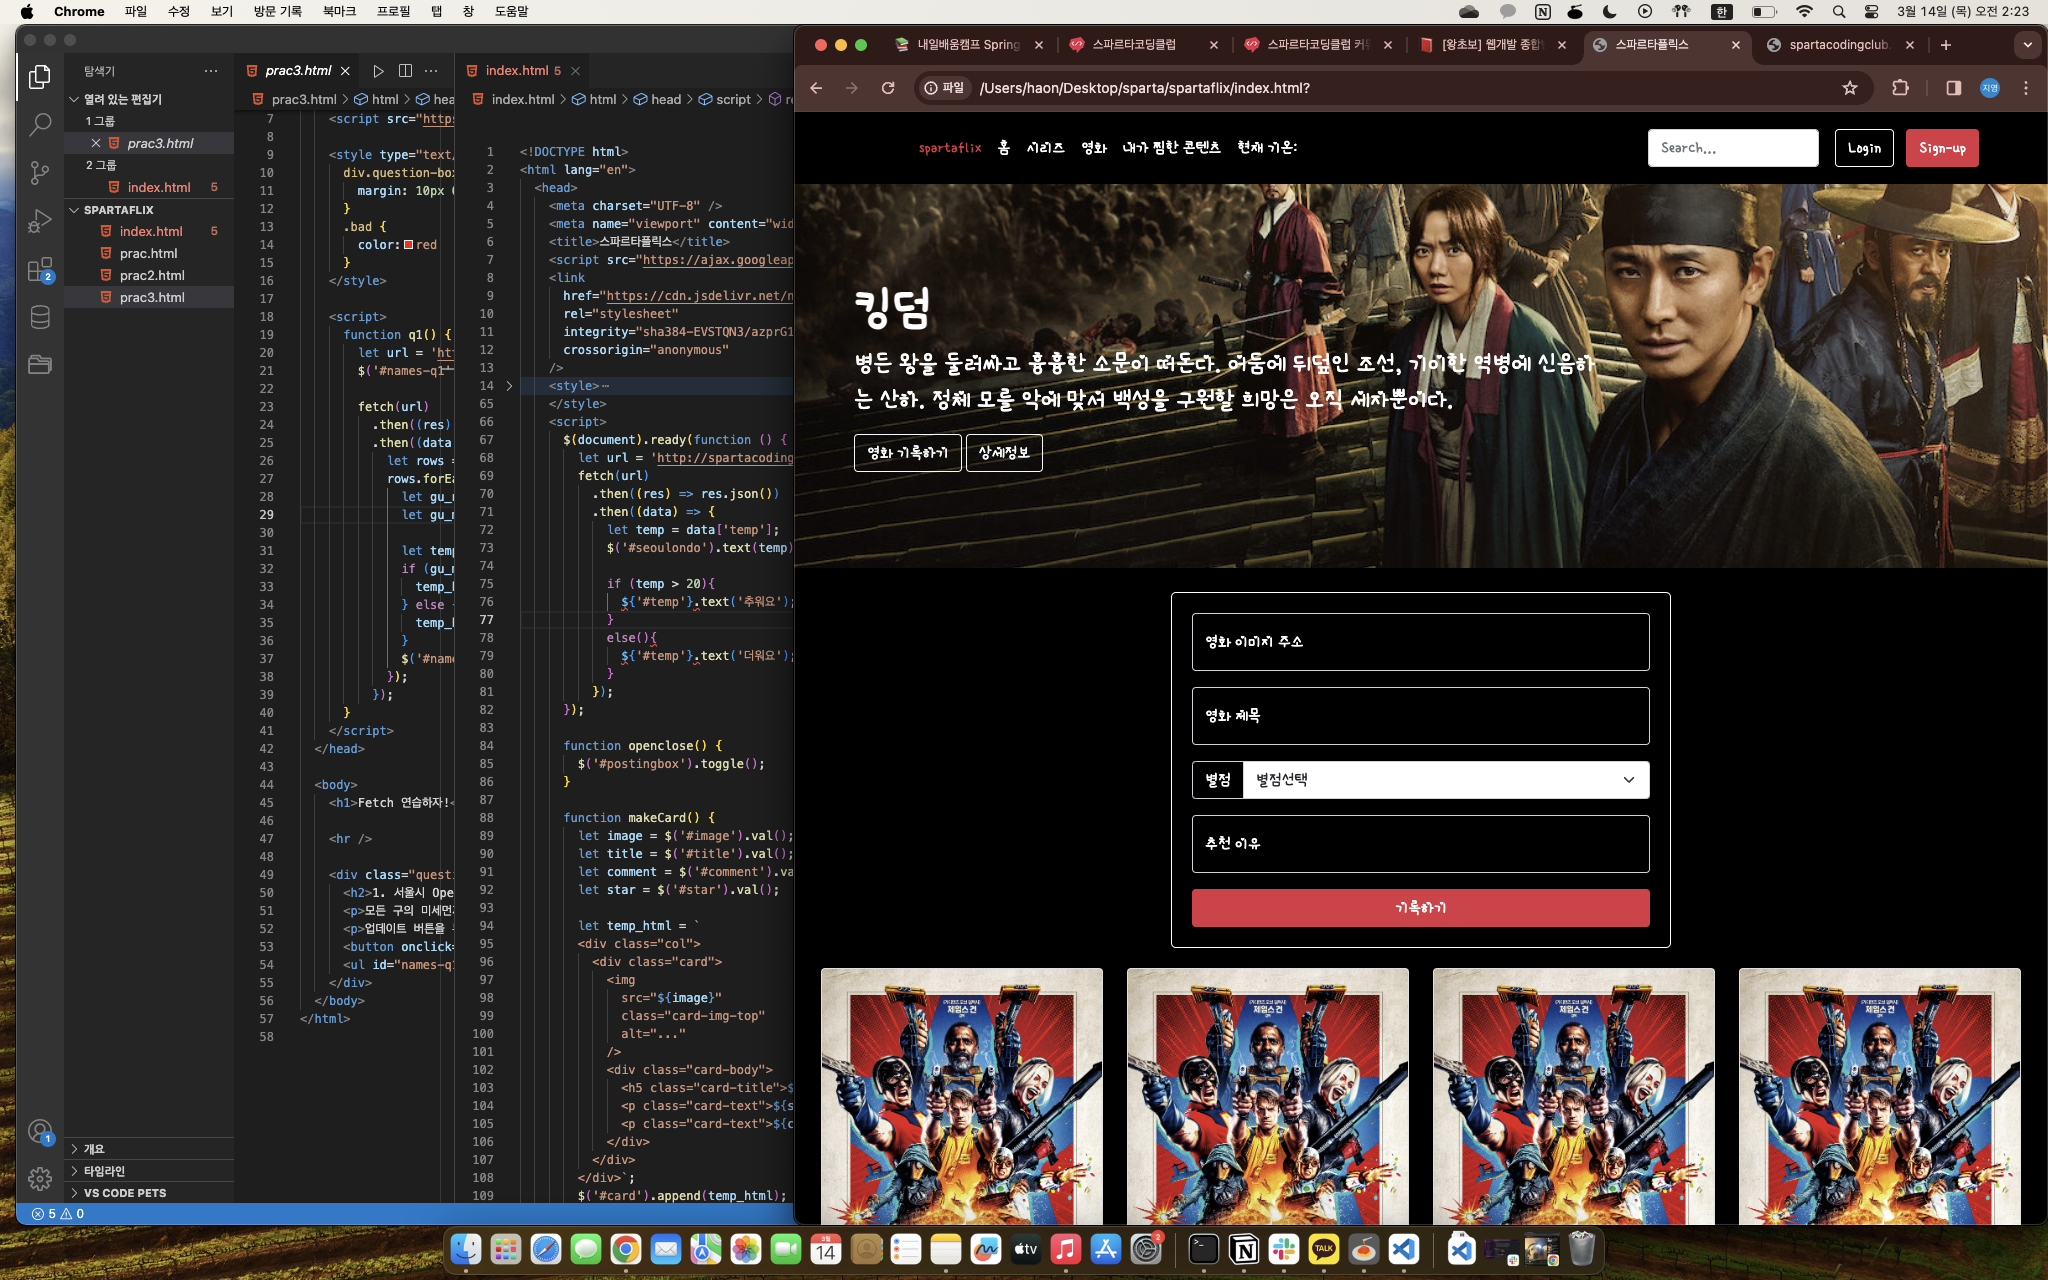Viewport: 2048px width, 1280px height.
Task: Open the 북마크 menu in the menu bar
Action: [339, 12]
